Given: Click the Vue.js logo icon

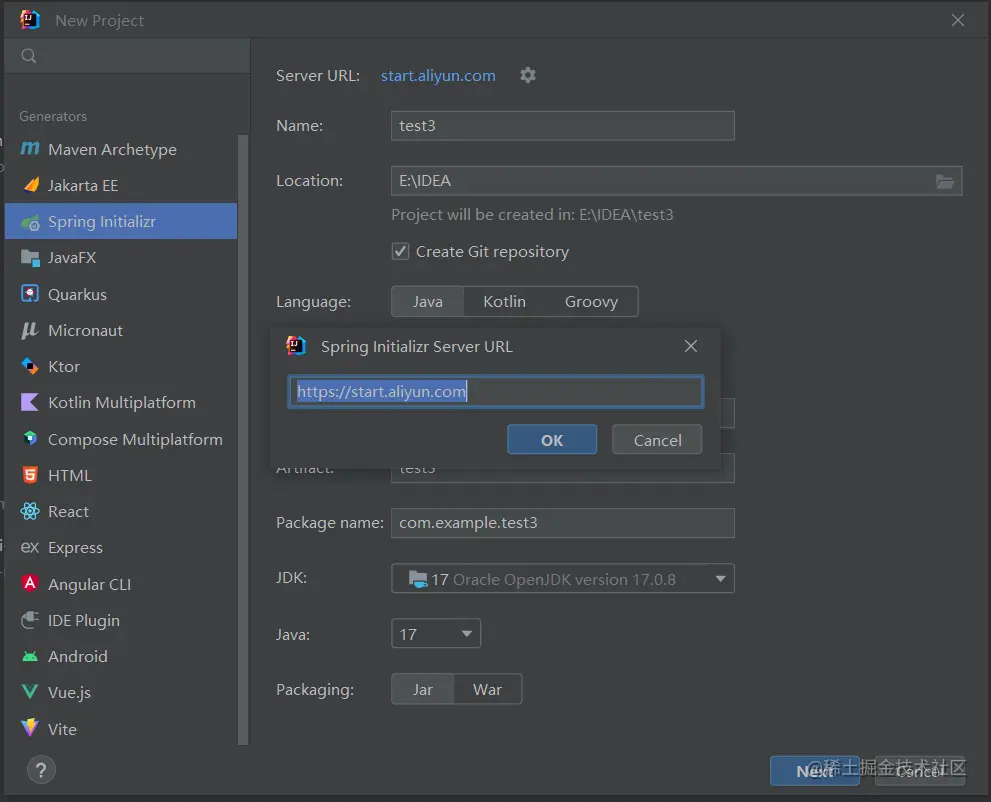Looking at the screenshot, I should click(x=30, y=691).
